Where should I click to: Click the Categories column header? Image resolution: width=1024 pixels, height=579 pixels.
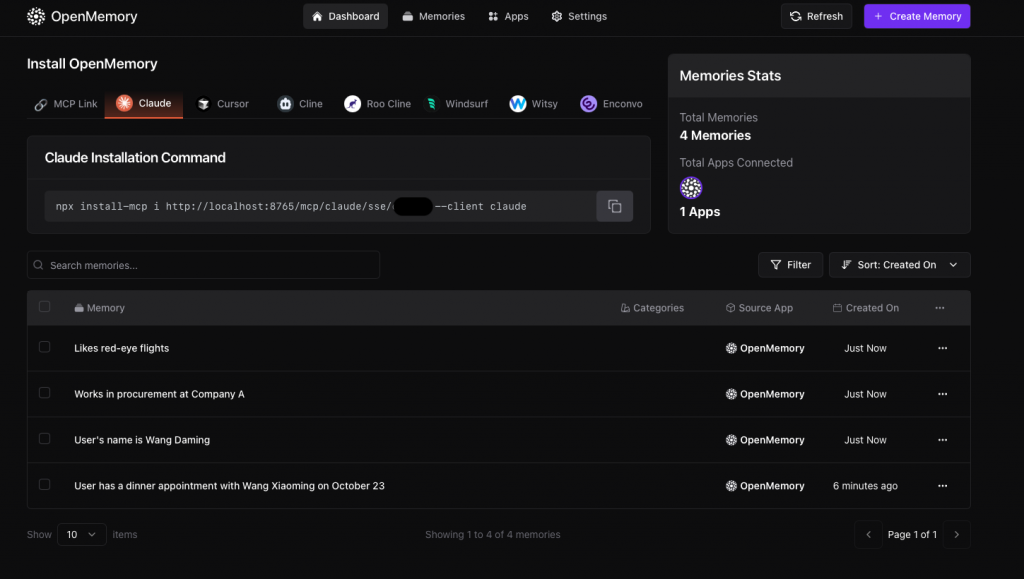(x=652, y=308)
